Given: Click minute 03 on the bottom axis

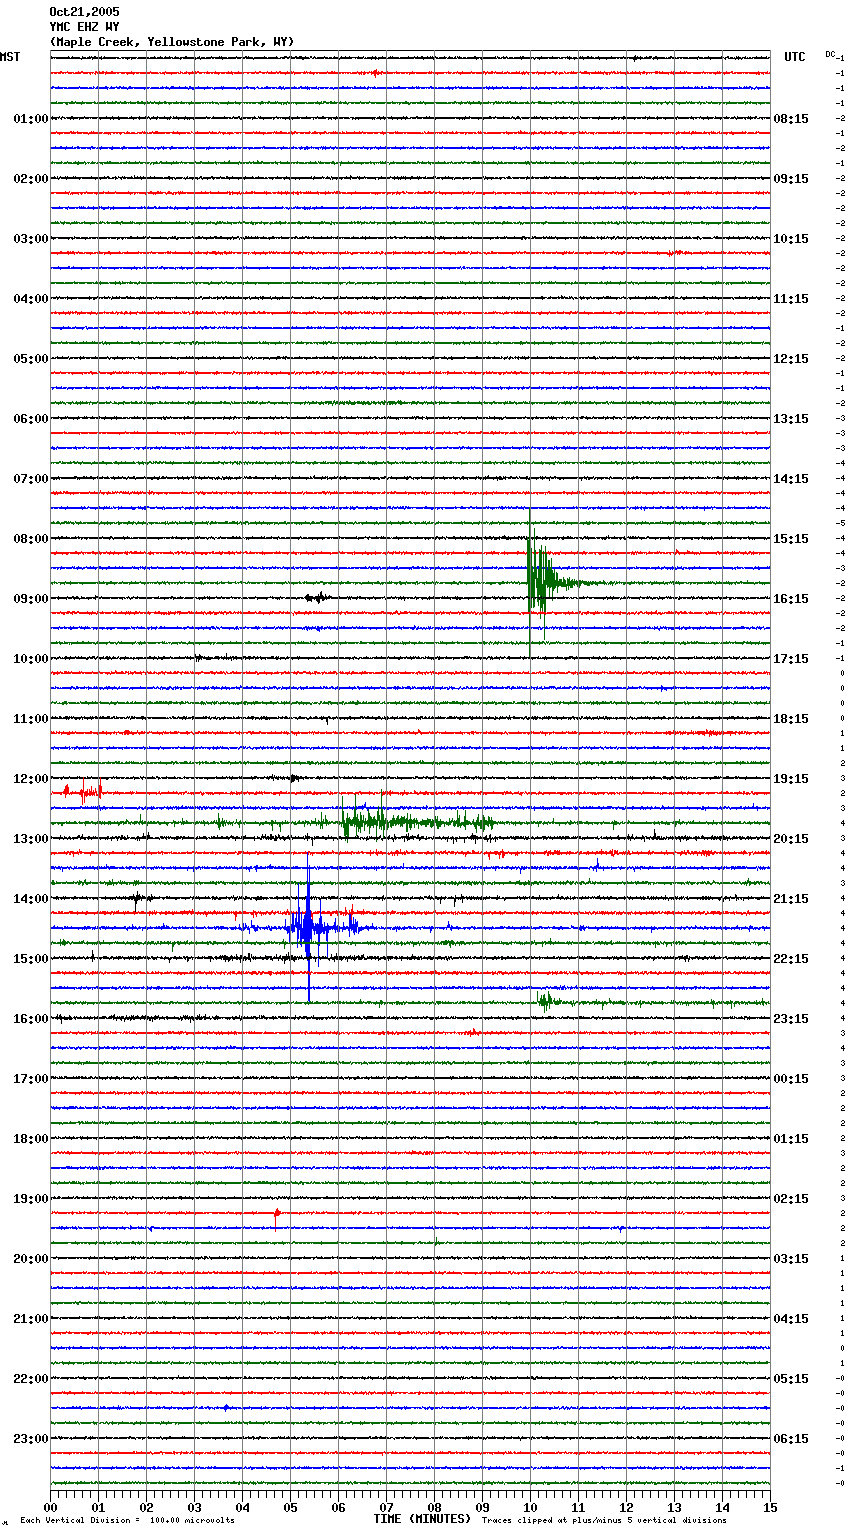Looking at the screenshot, I should pos(194,1507).
